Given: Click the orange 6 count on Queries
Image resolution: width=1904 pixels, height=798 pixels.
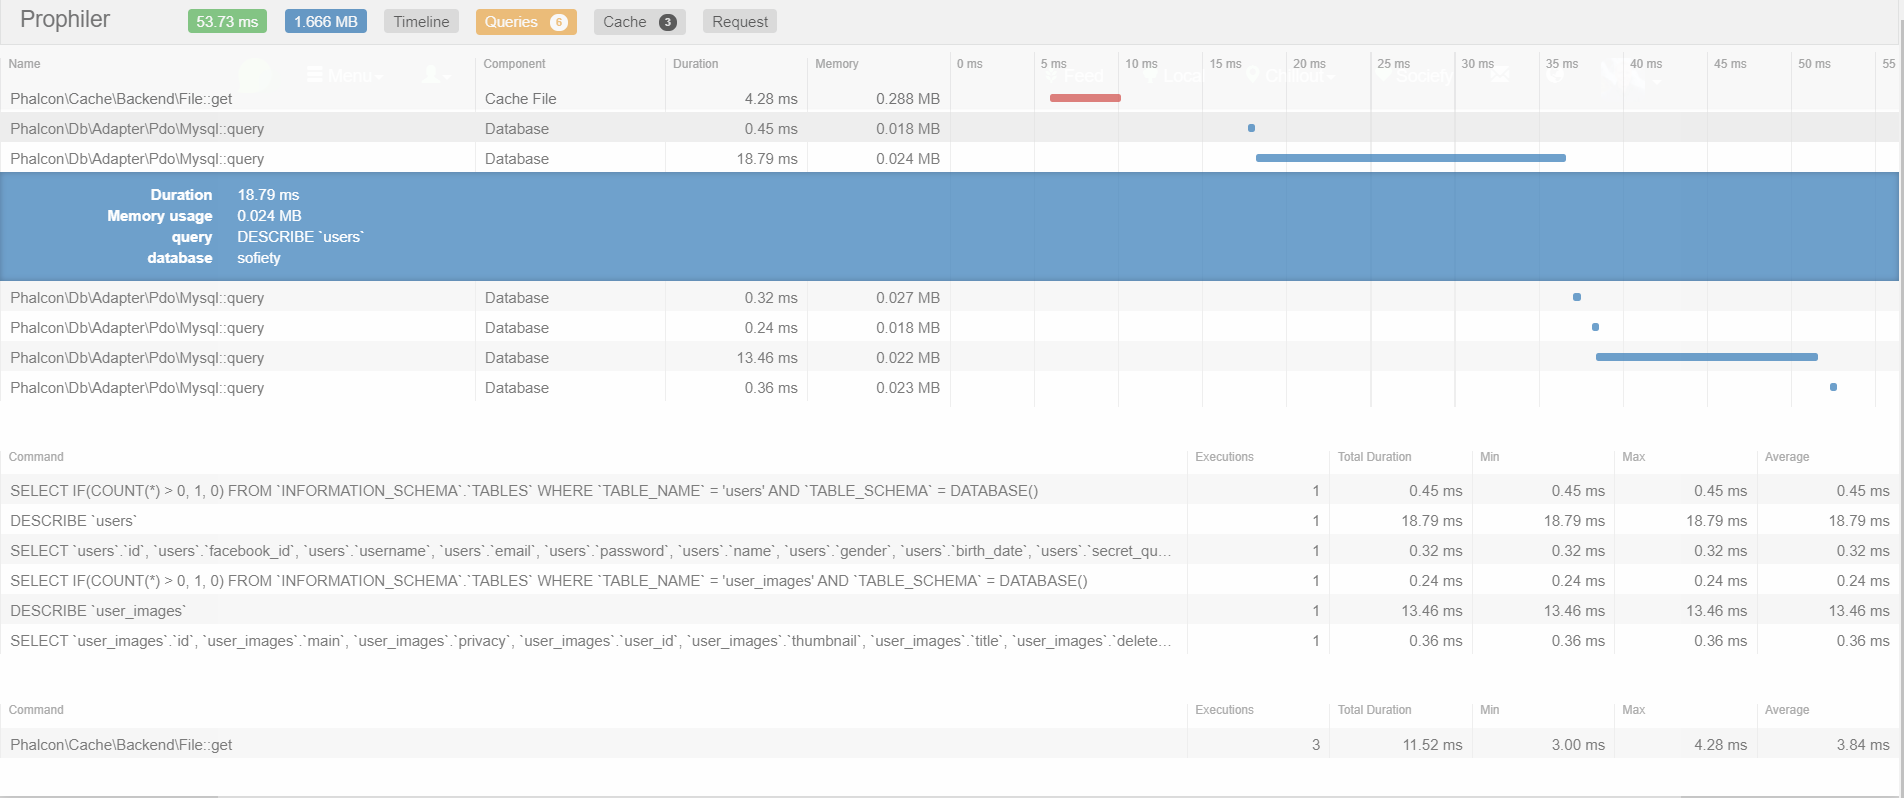Looking at the screenshot, I should 559,22.
